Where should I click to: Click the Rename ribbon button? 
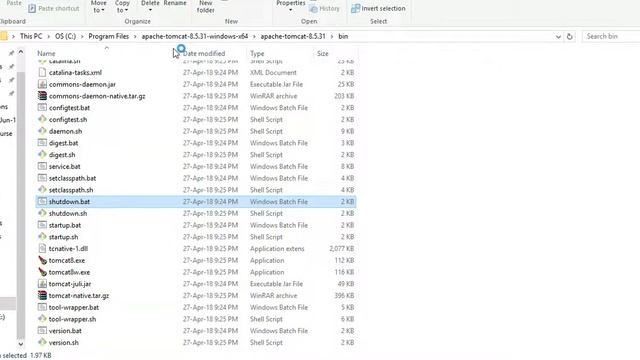pos(175,3)
